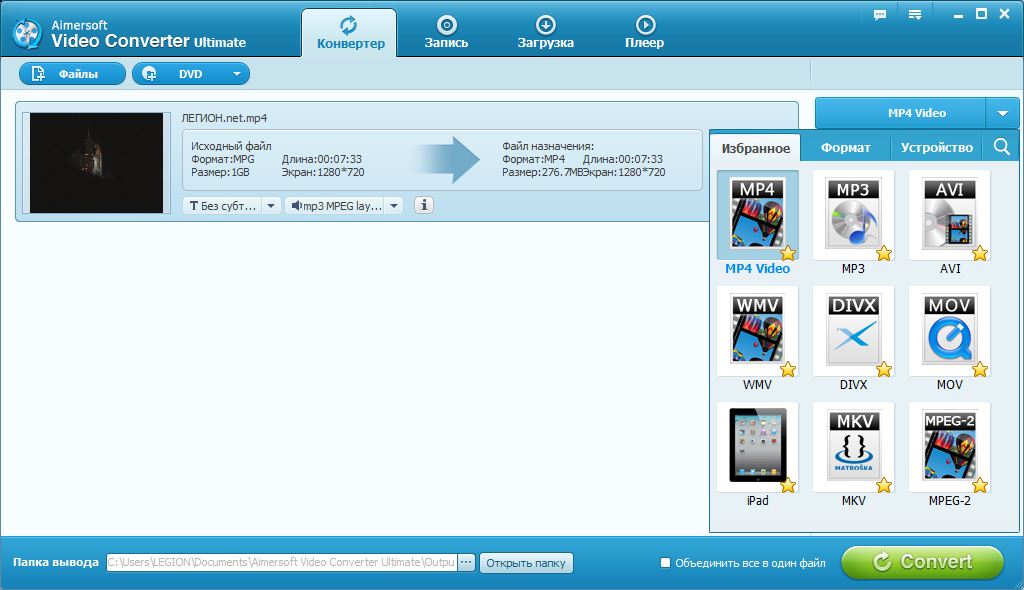Image resolution: width=1024 pixels, height=590 pixels.
Task: Click Открыть папку button
Action: (x=526, y=563)
